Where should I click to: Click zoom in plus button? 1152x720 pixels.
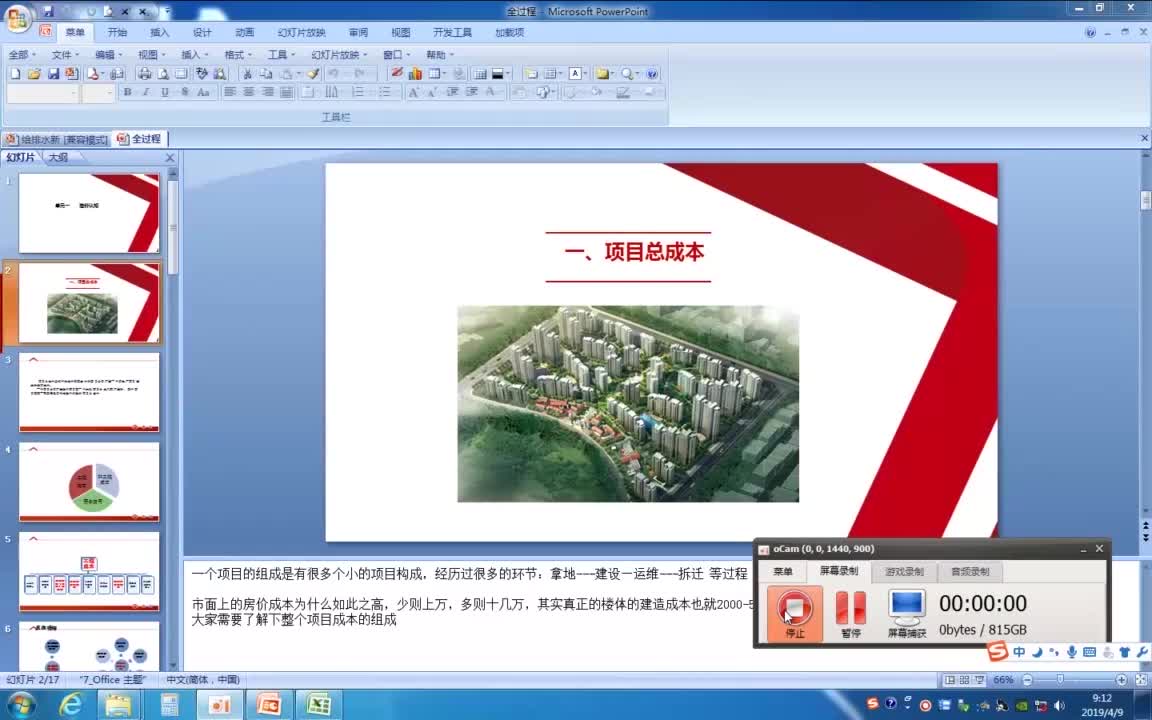click(x=1121, y=680)
